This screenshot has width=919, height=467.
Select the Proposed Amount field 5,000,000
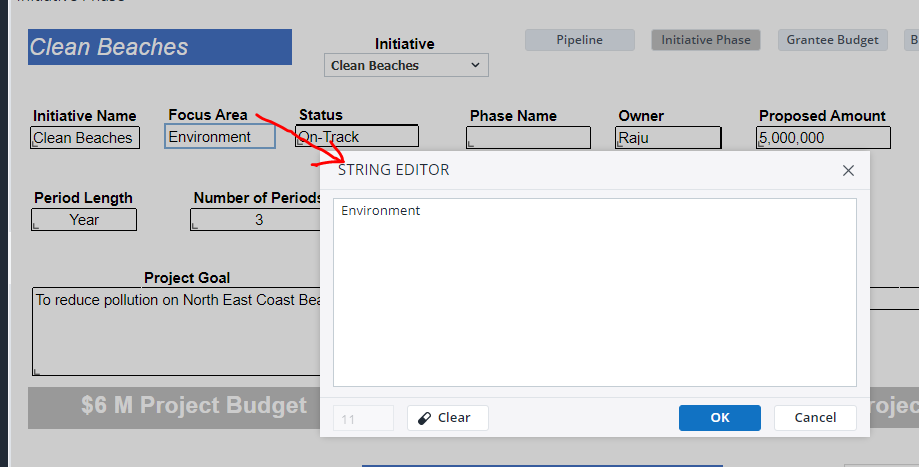(823, 138)
